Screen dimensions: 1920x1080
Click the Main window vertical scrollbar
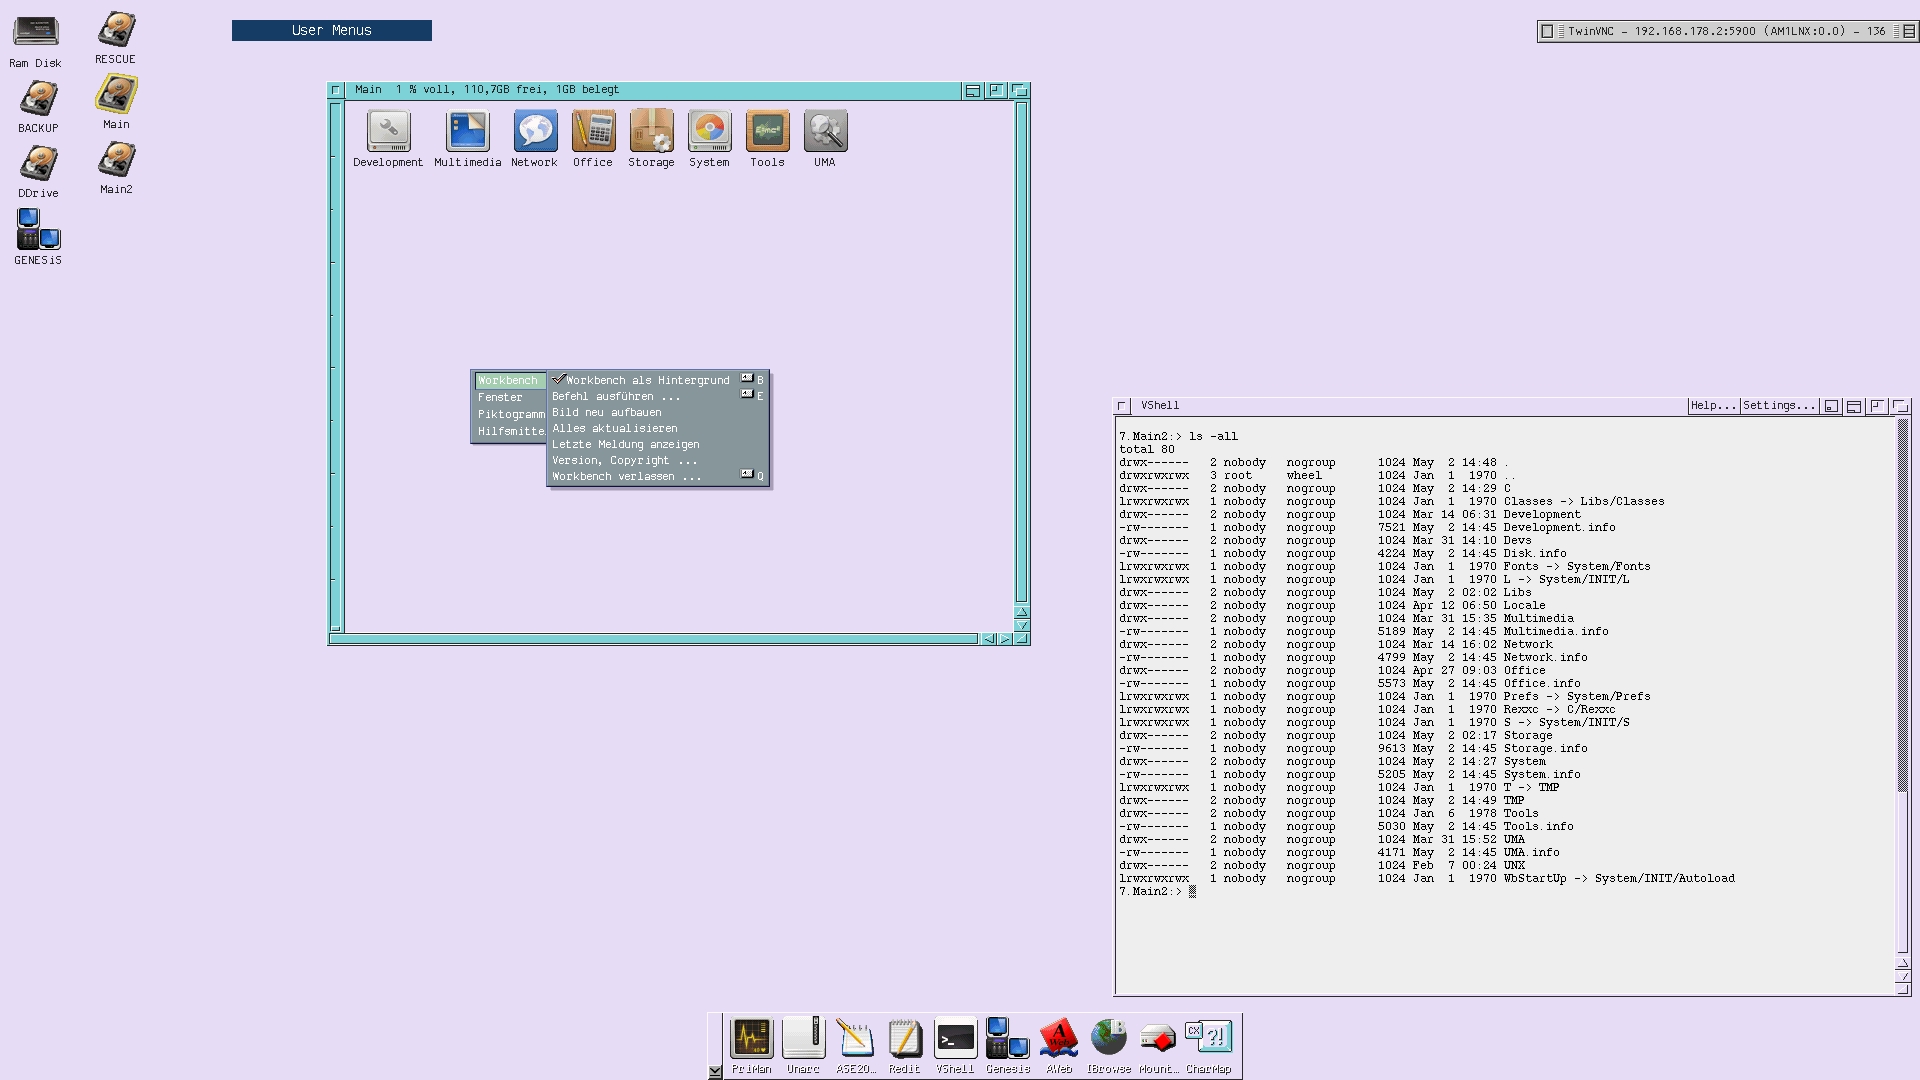[x=1021, y=350]
